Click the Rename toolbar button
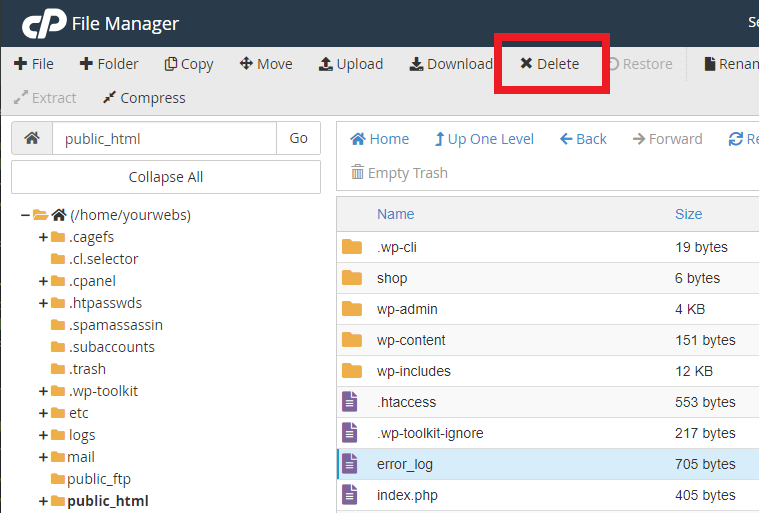The width and height of the screenshot is (759, 513). (731, 64)
